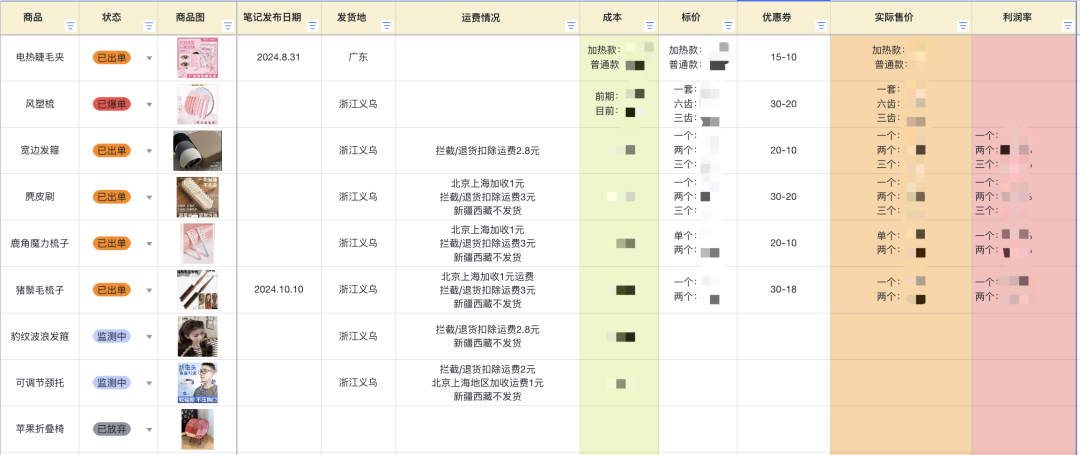
Task: Open 苹果折叠椅 product image thumbnail
Action: pyautogui.click(x=197, y=430)
